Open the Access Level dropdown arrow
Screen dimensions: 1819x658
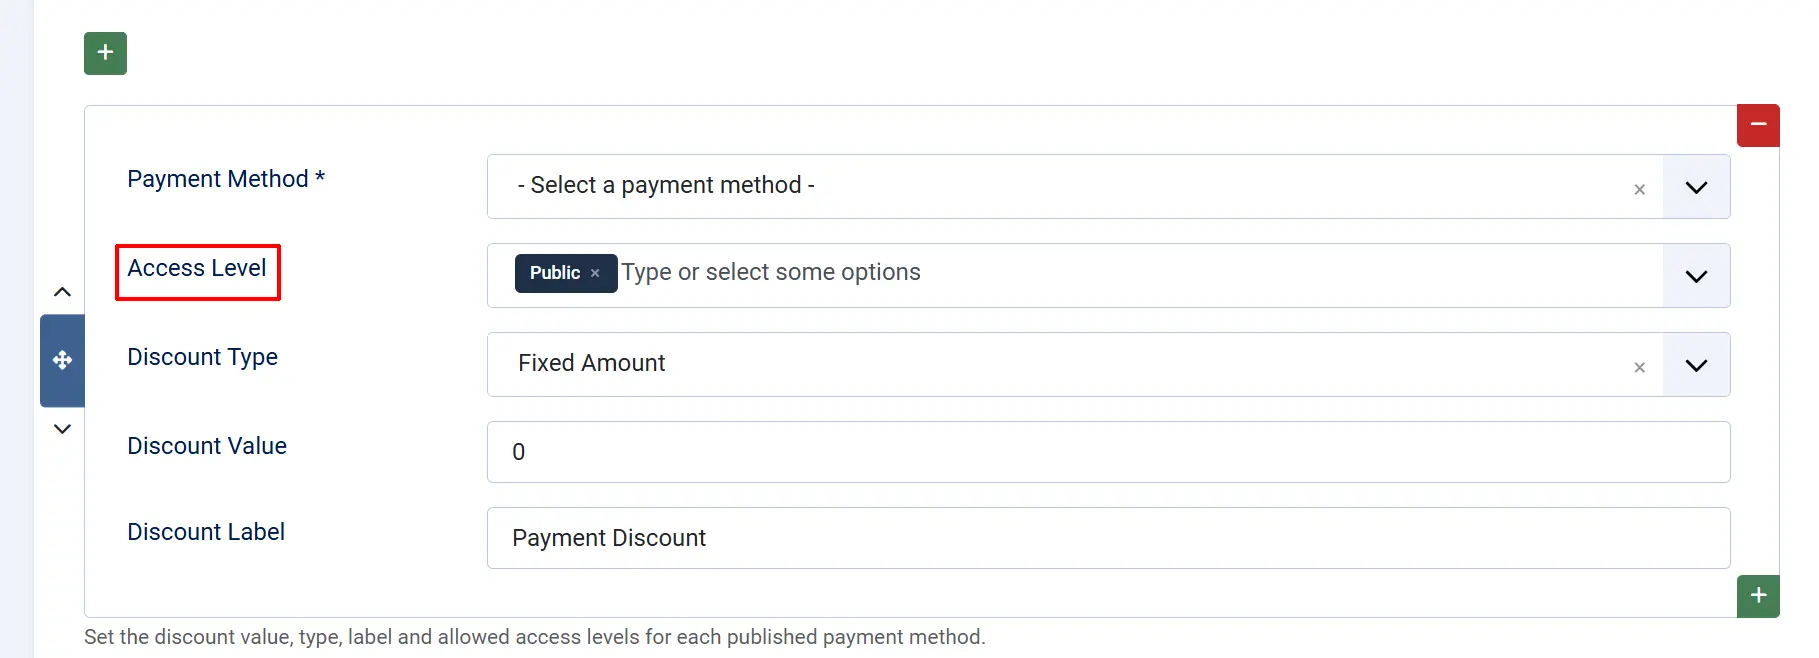1696,276
